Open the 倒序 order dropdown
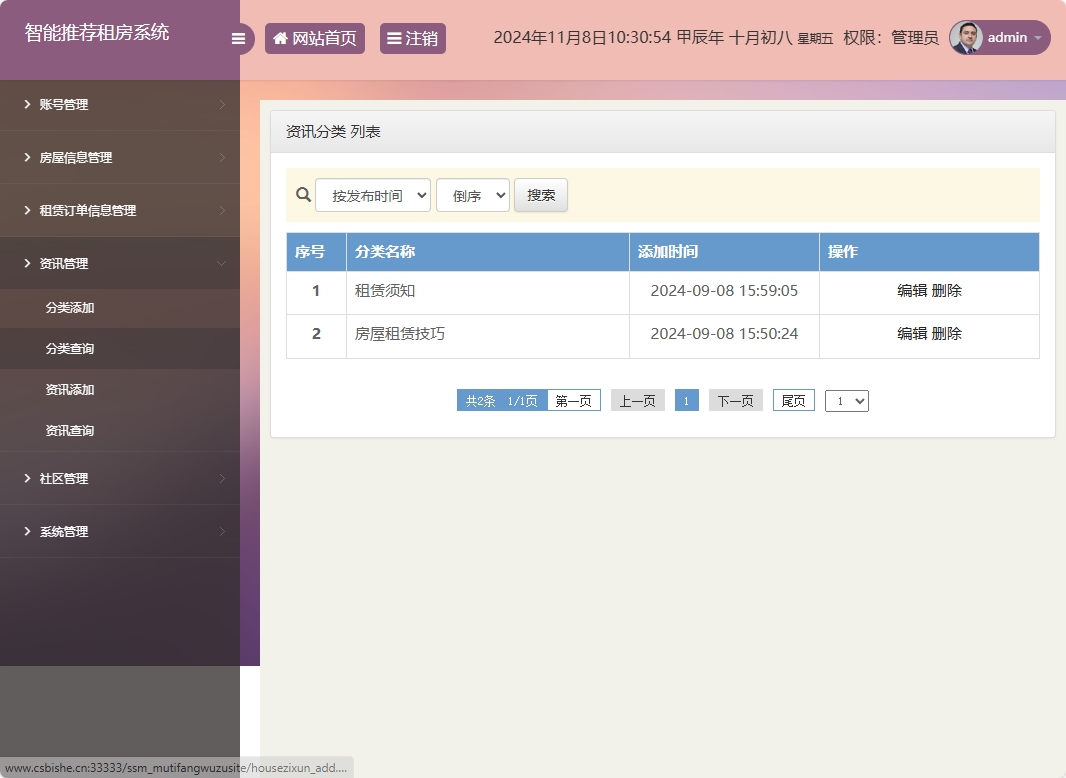 [x=472, y=195]
